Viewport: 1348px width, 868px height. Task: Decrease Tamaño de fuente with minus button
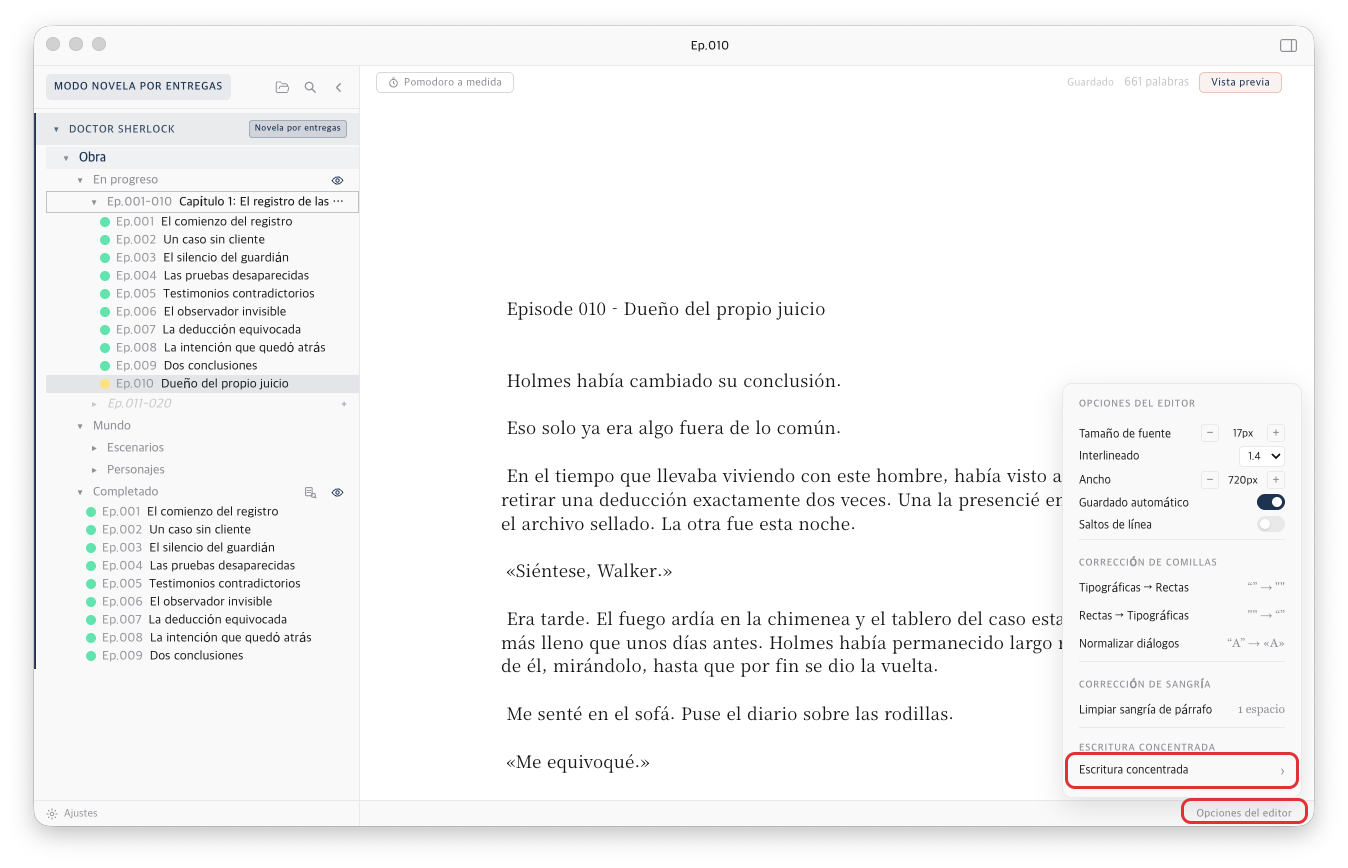[1210, 433]
